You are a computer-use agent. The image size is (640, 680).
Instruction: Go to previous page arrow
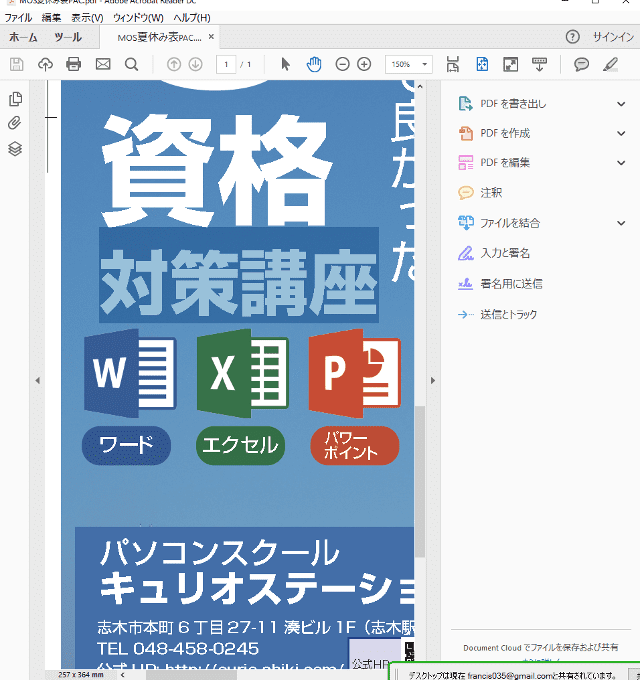tap(173, 65)
